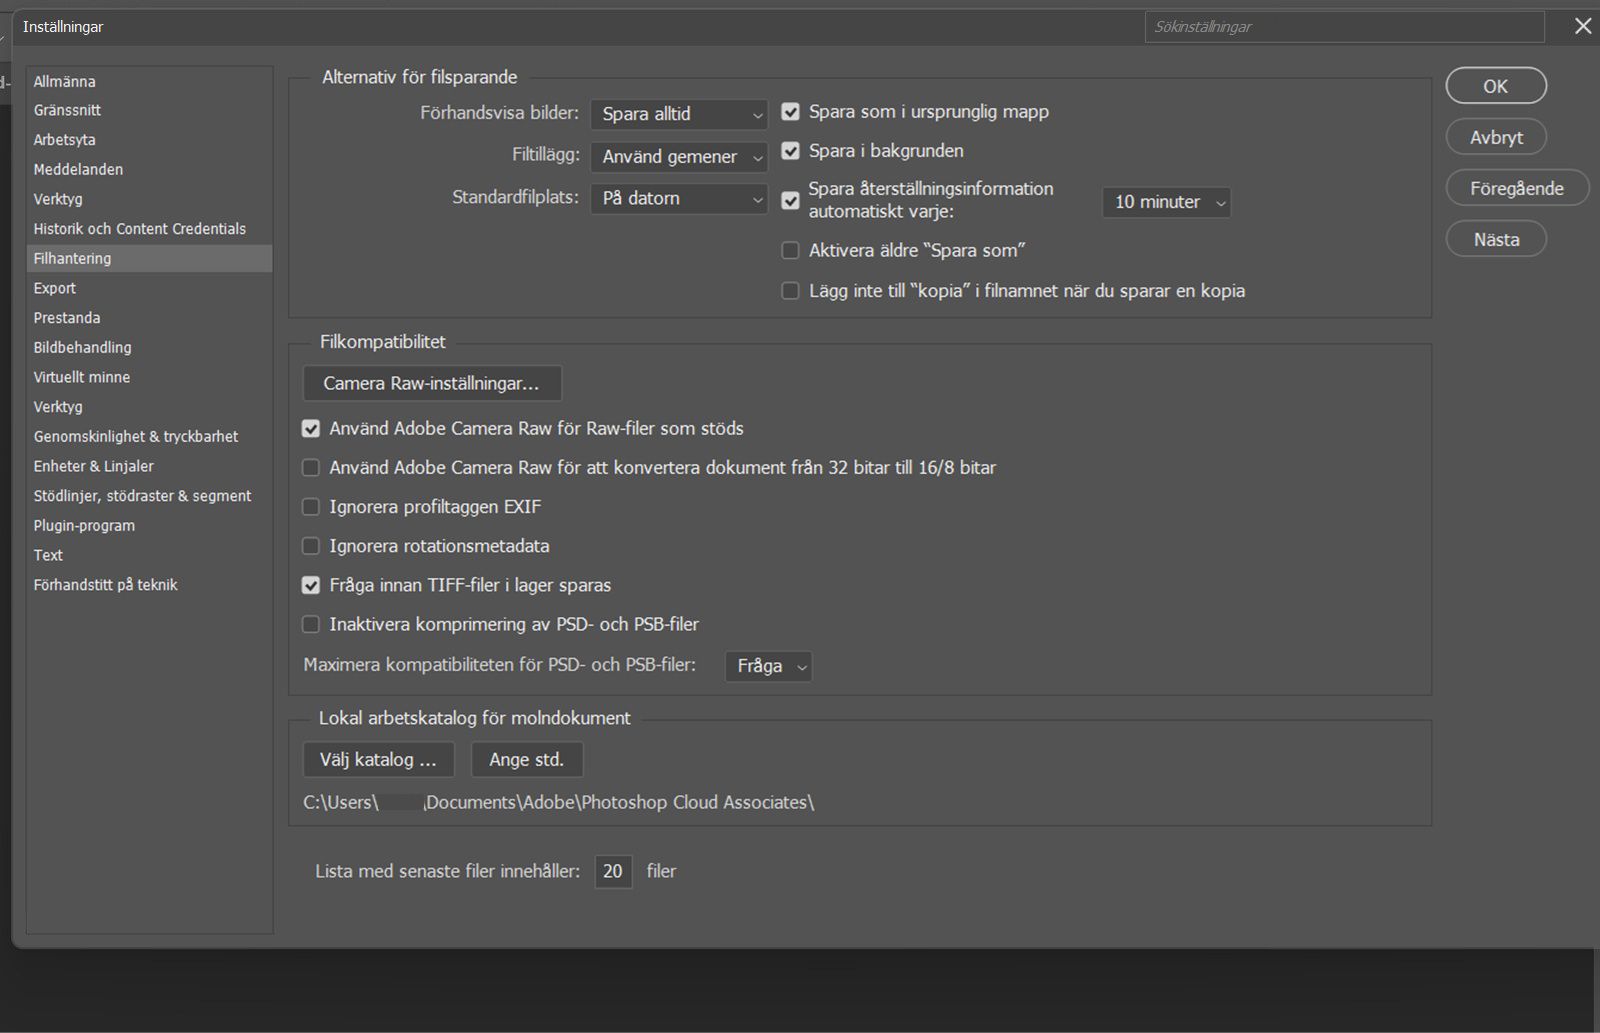
Task: Click the recent files count field
Action: pos(613,871)
